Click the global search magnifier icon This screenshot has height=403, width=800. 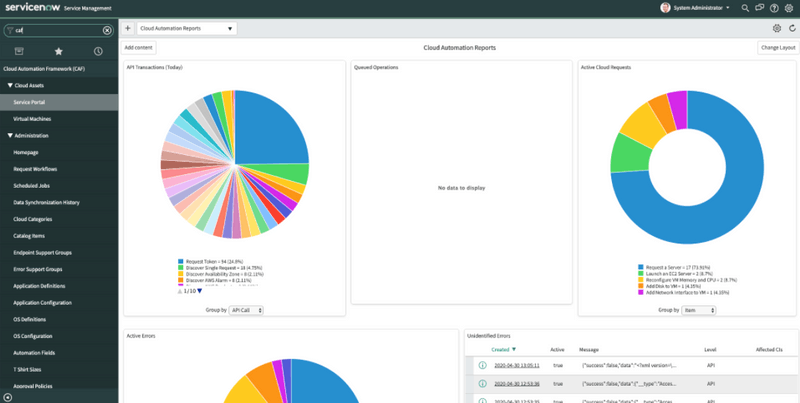744,8
